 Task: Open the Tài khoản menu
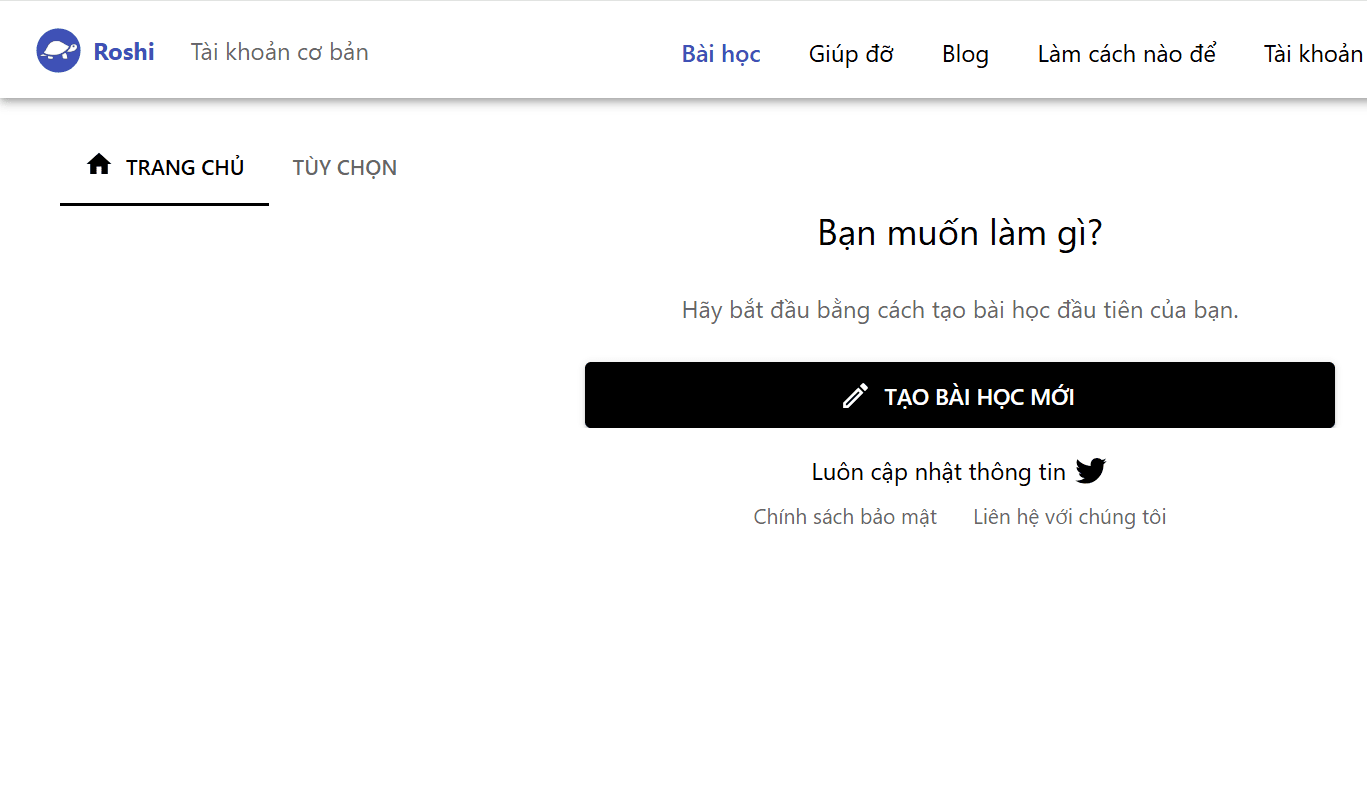[x=1311, y=54]
